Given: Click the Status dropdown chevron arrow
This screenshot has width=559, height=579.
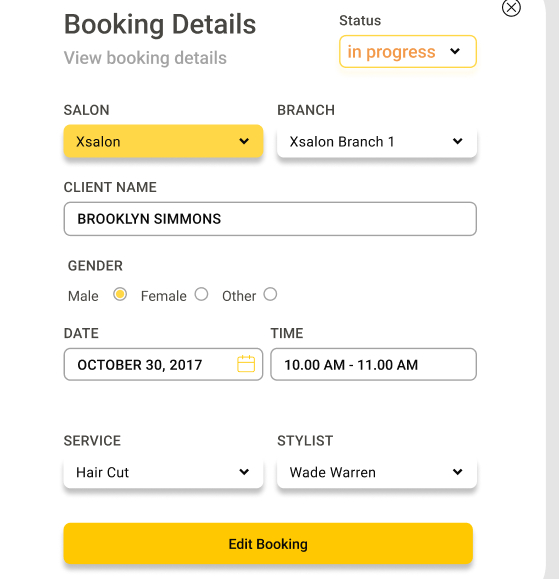Looking at the screenshot, I should [x=455, y=51].
